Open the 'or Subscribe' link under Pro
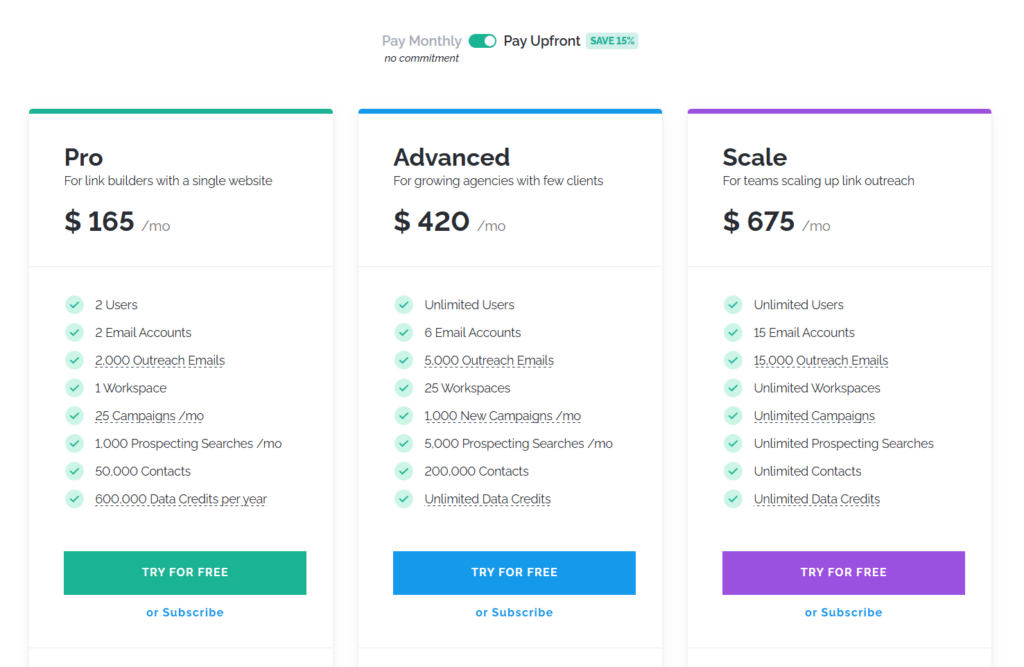The width and height of the screenshot is (1024, 667). coord(185,612)
